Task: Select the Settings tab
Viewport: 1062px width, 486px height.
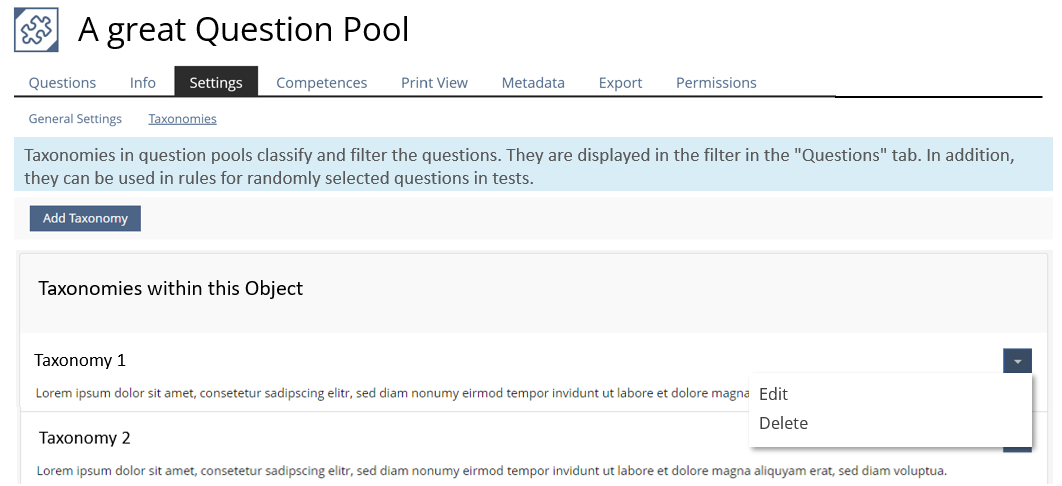Action: point(216,83)
